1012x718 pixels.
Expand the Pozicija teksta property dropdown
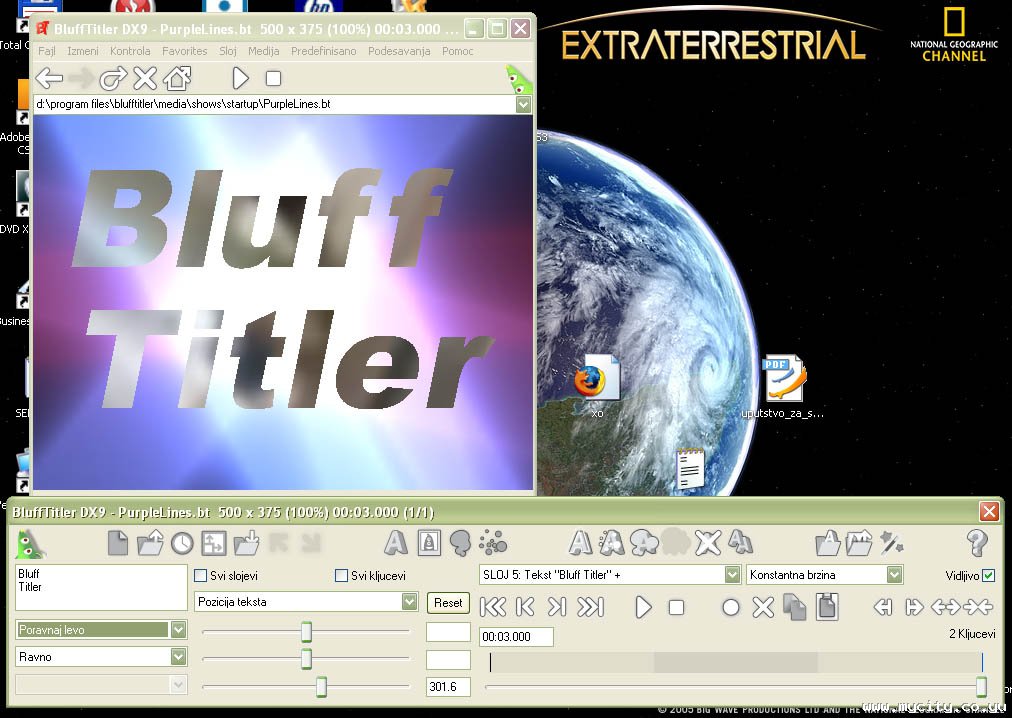pyautogui.click(x=409, y=602)
